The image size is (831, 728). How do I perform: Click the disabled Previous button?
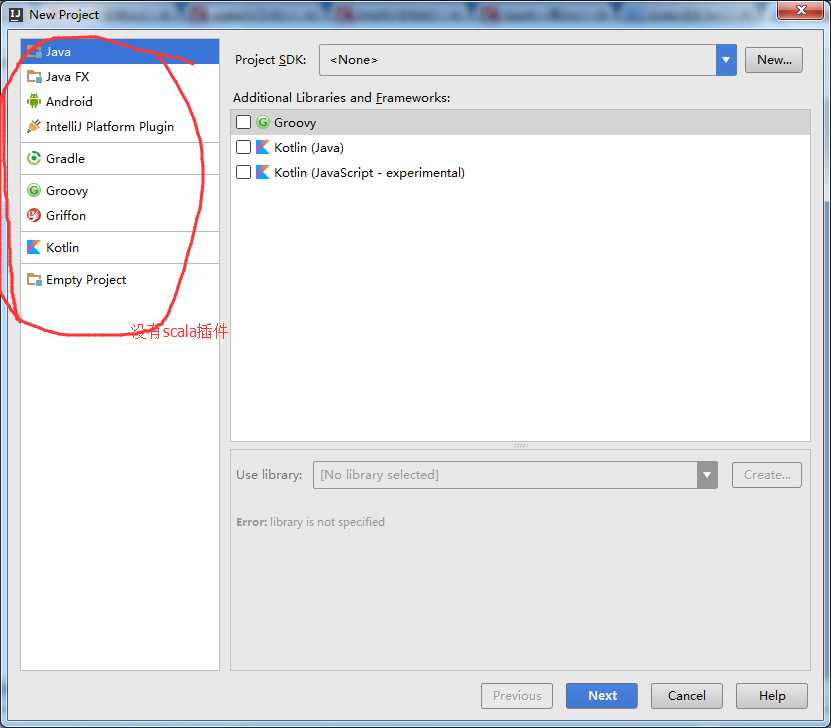(517, 696)
